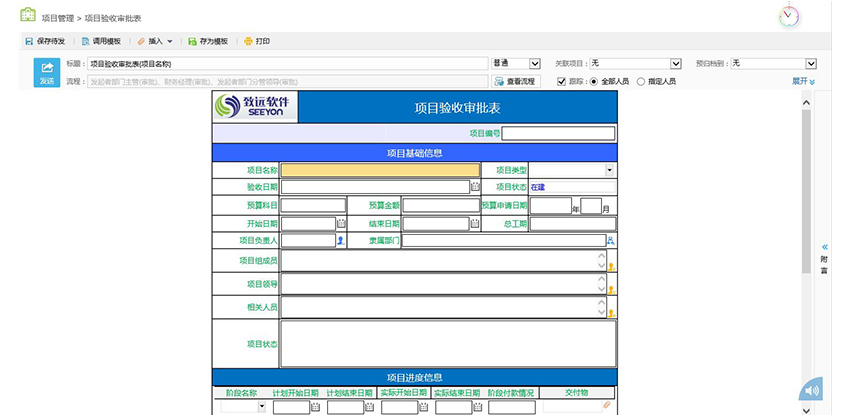Image resolution: width=842 pixels, height=415 pixels.
Task: Click the 预算科目 input field
Action: tap(314, 205)
